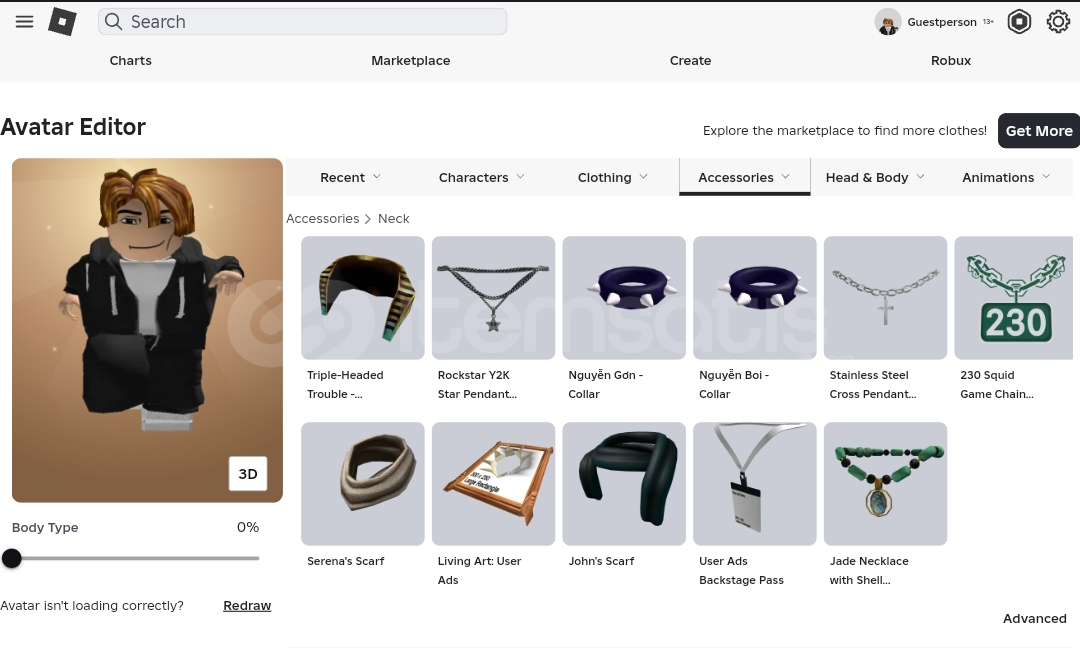
Task: Select the Stainless Steel Cross Pendant thumbnail
Action: [x=885, y=297]
